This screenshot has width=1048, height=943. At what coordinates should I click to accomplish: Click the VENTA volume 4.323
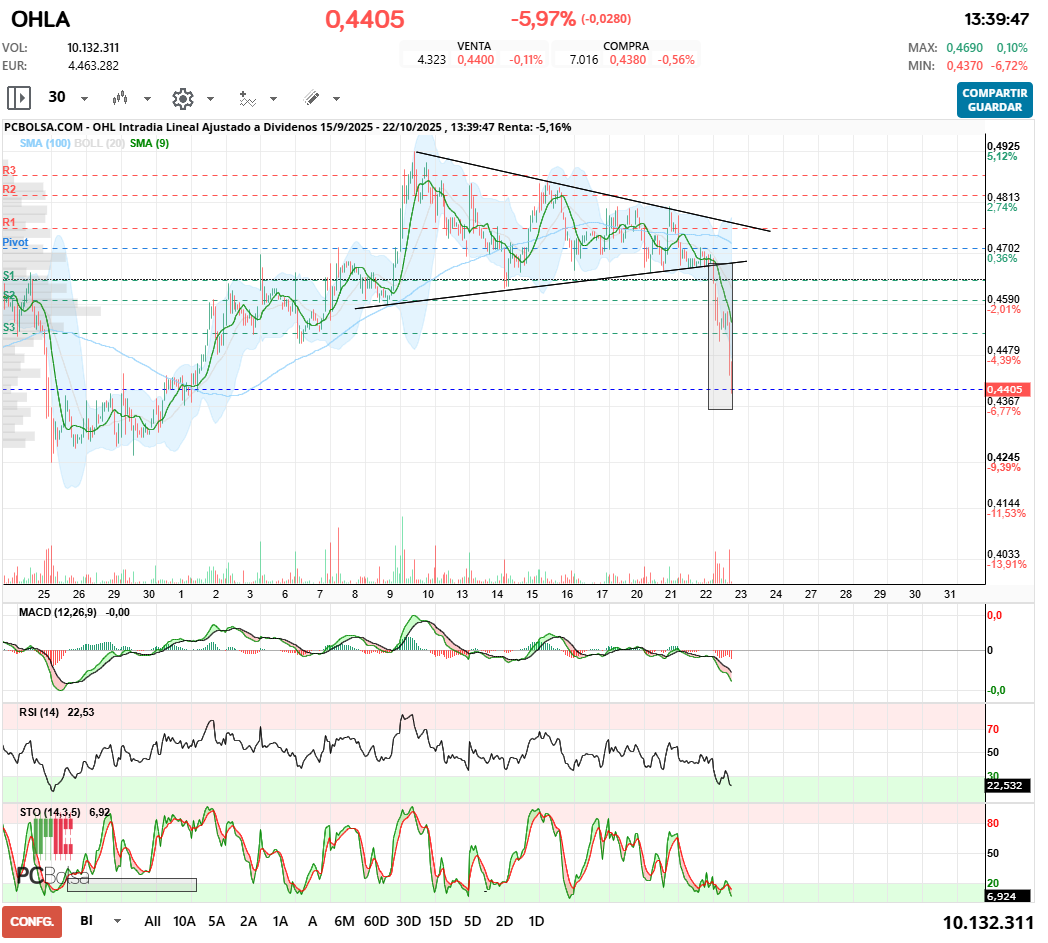click(432, 59)
